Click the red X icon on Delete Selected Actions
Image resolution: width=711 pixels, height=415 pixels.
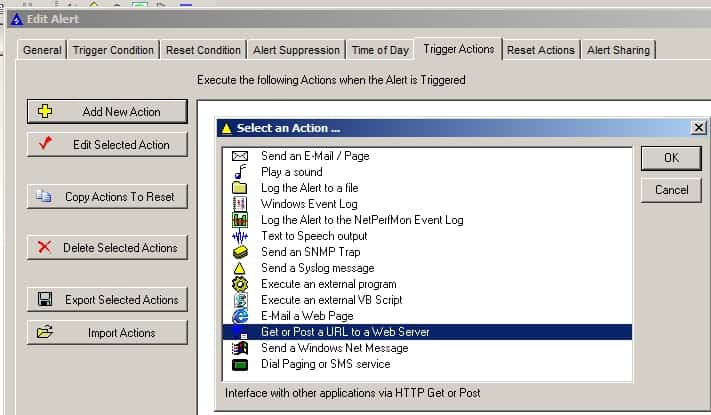(44, 247)
